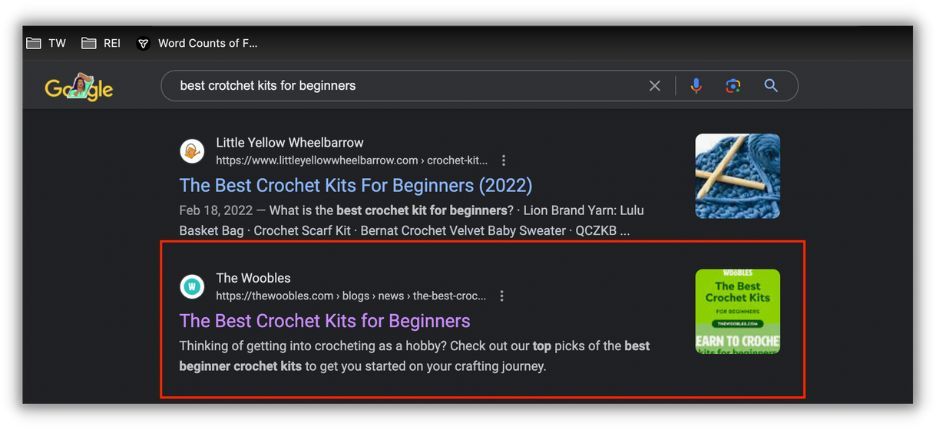This screenshot has height=430, width=936.
Task: Open the blue yarn crochet hook thumbnail
Action: [x=737, y=176]
